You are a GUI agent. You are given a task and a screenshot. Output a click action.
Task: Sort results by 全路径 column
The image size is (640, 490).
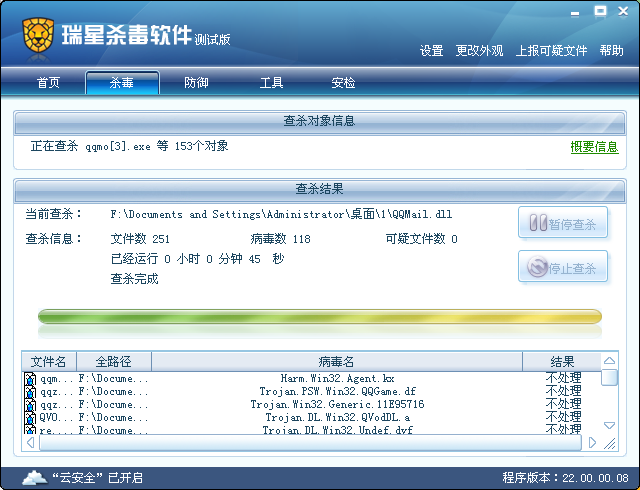[x=114, y=361]
